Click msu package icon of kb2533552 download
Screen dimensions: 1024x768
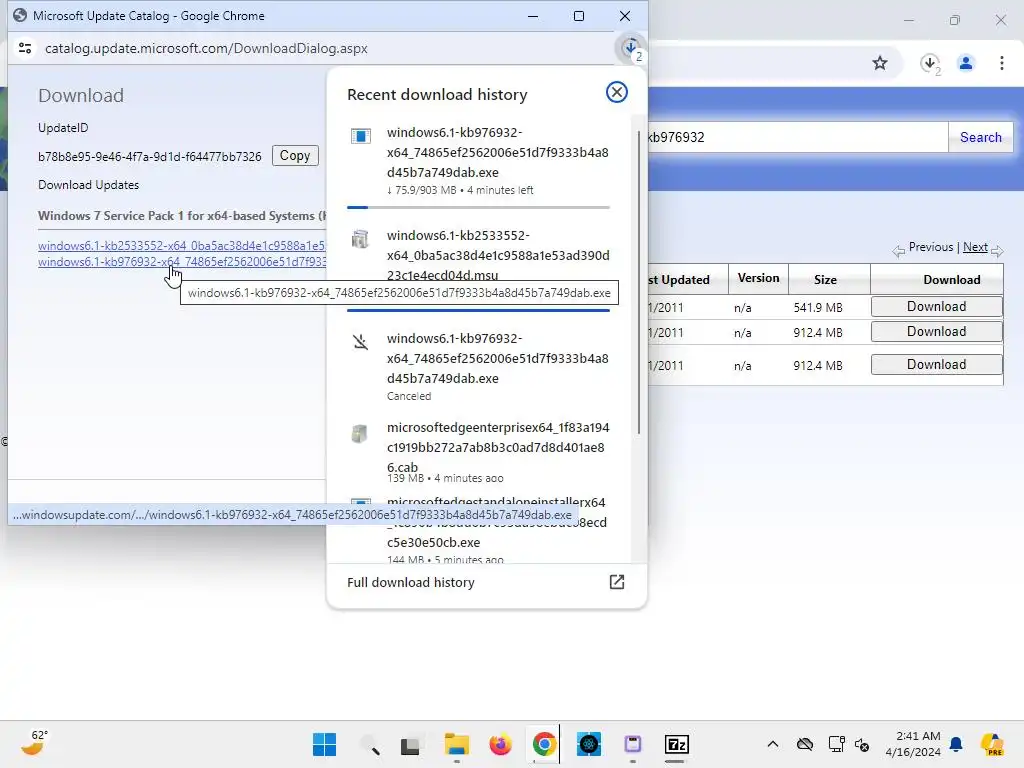click(360, 239)
